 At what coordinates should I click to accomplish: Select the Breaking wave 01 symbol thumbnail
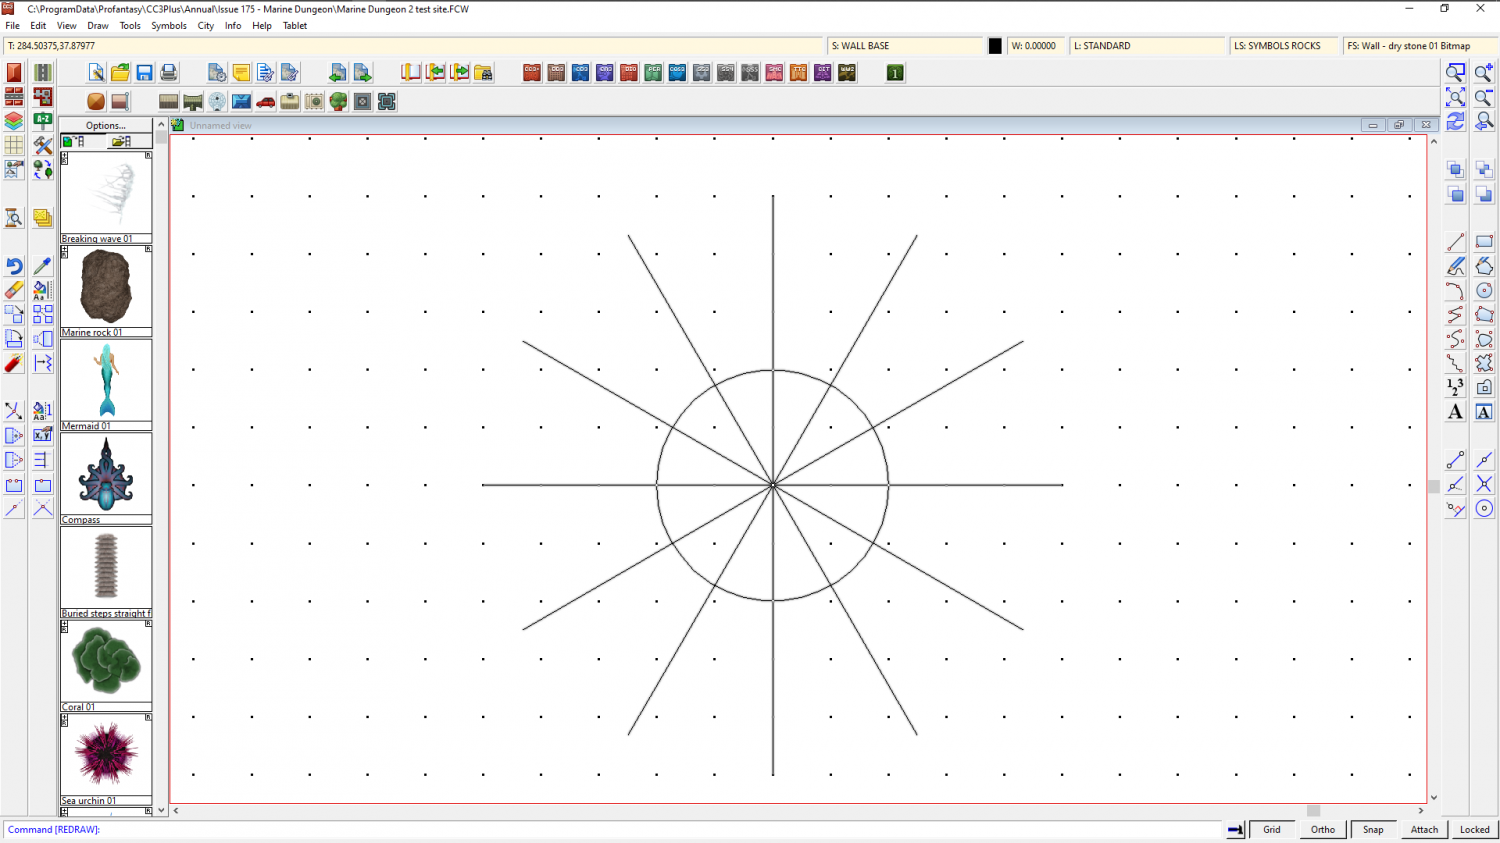[106, 194]
